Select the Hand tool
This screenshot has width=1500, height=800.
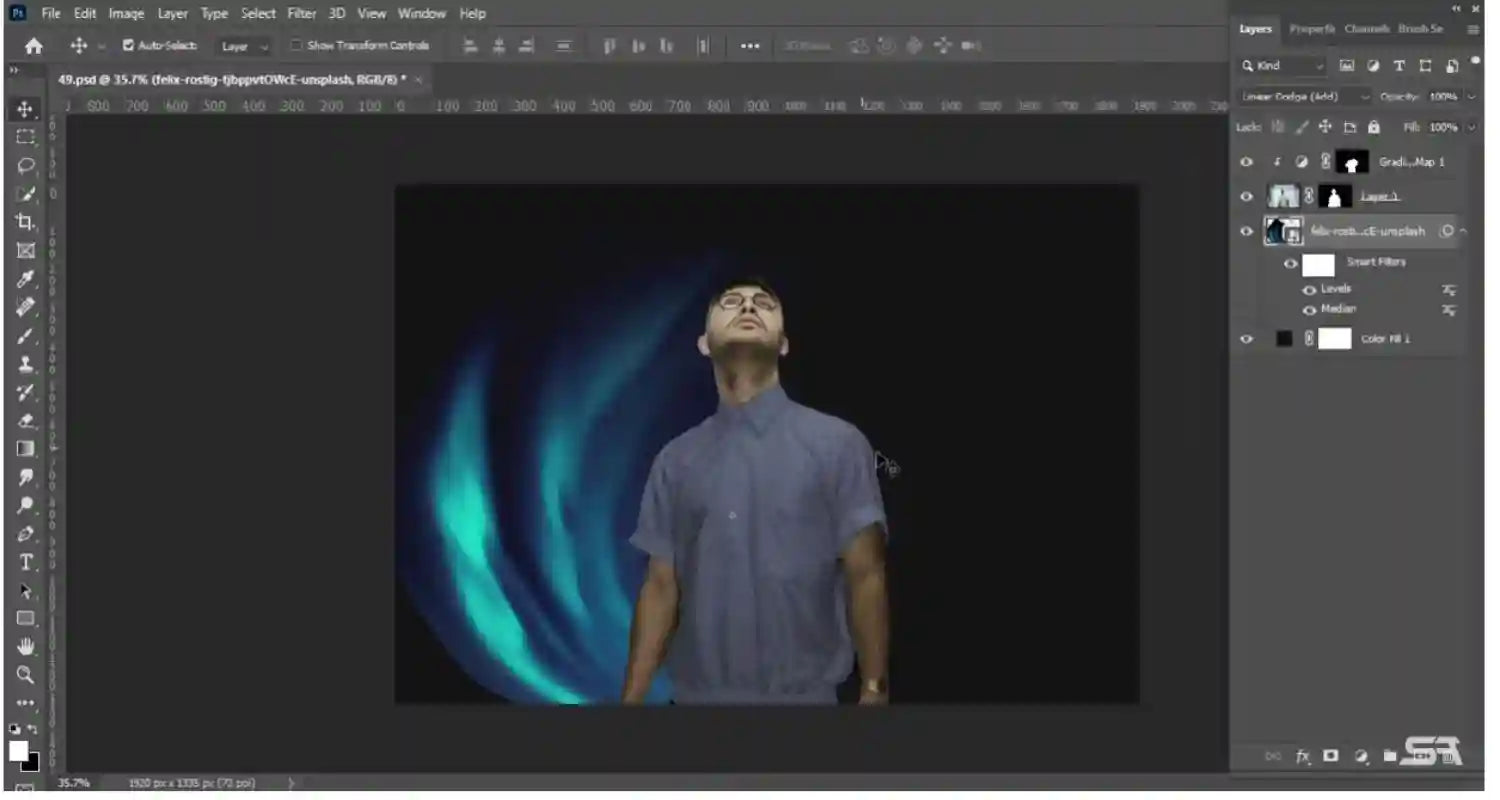26,647
